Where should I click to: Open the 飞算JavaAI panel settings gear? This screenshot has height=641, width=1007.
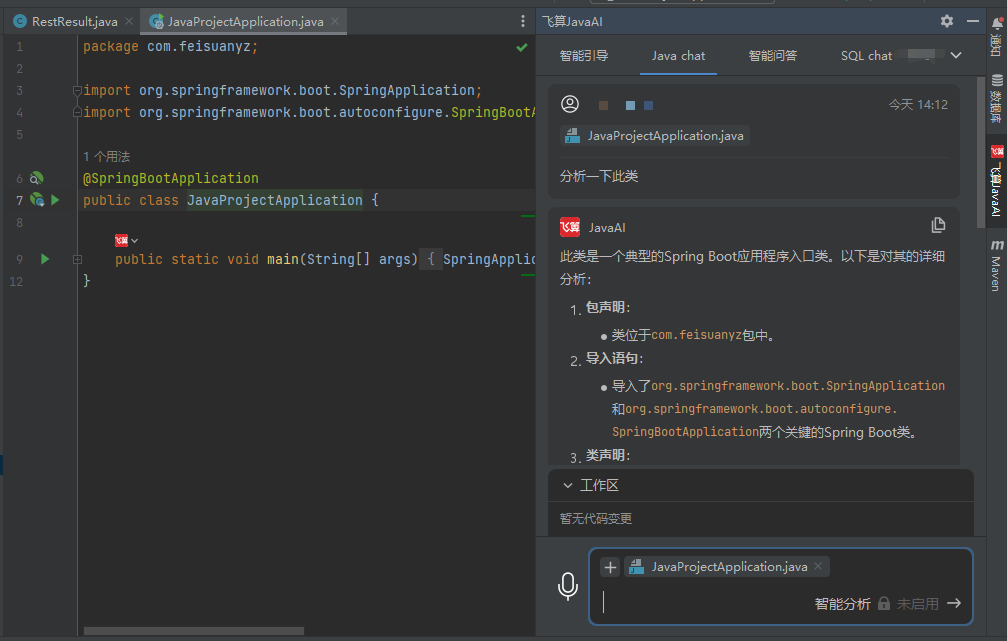coord(947,21)
